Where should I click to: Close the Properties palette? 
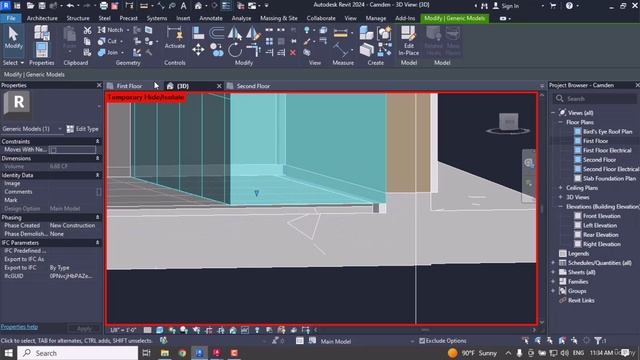[x=99, y=85]
